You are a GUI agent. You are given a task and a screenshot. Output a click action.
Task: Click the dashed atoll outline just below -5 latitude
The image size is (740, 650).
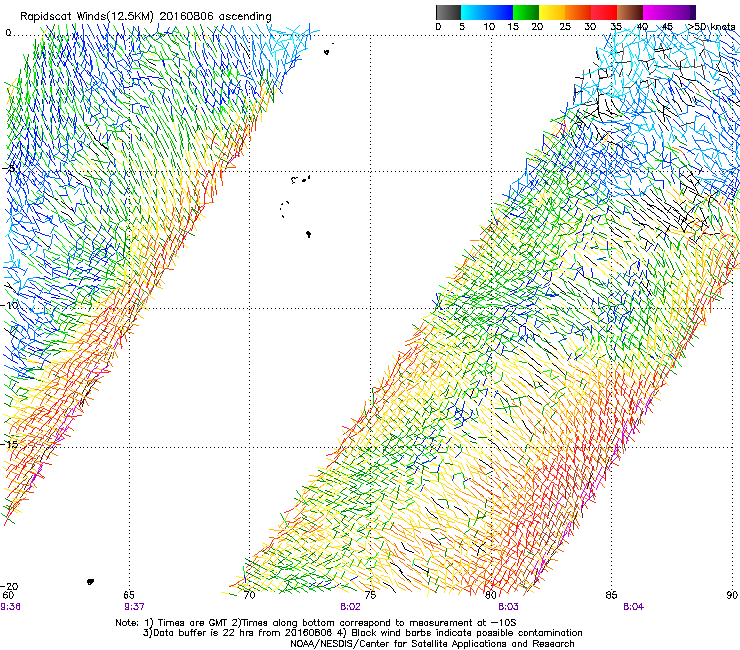click(x=284, y=209)
